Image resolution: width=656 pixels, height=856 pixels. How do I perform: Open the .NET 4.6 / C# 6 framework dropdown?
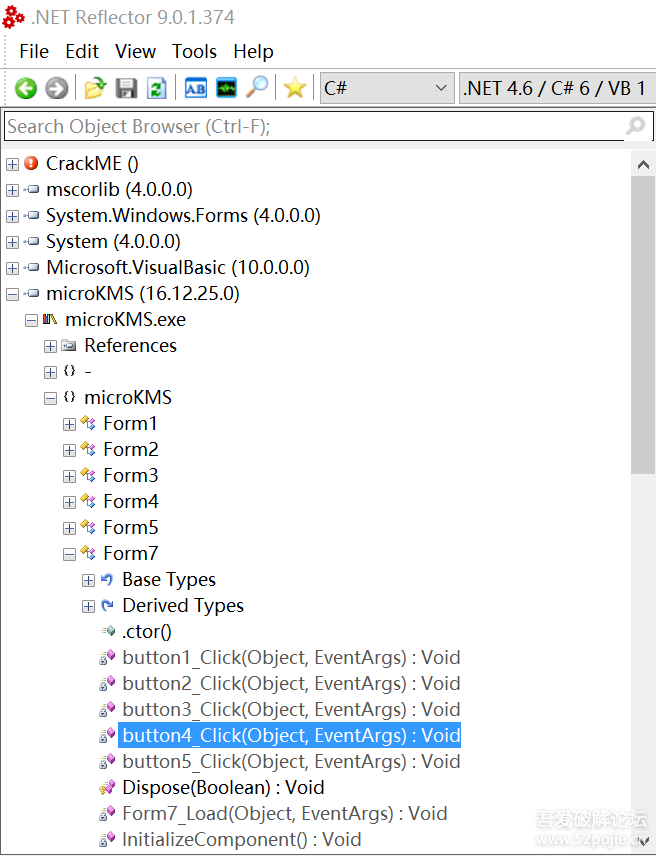pos(557,88)
